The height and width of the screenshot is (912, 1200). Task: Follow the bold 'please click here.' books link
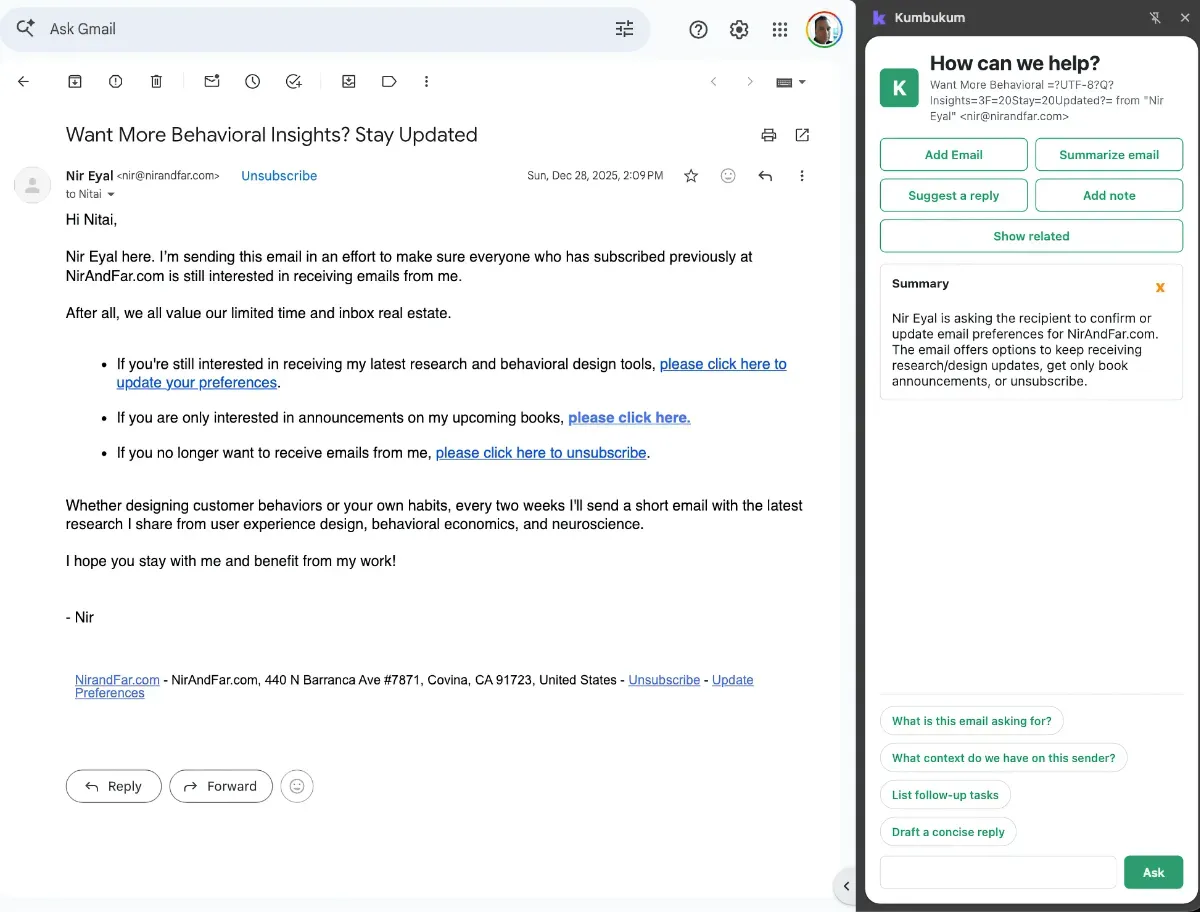629,418
